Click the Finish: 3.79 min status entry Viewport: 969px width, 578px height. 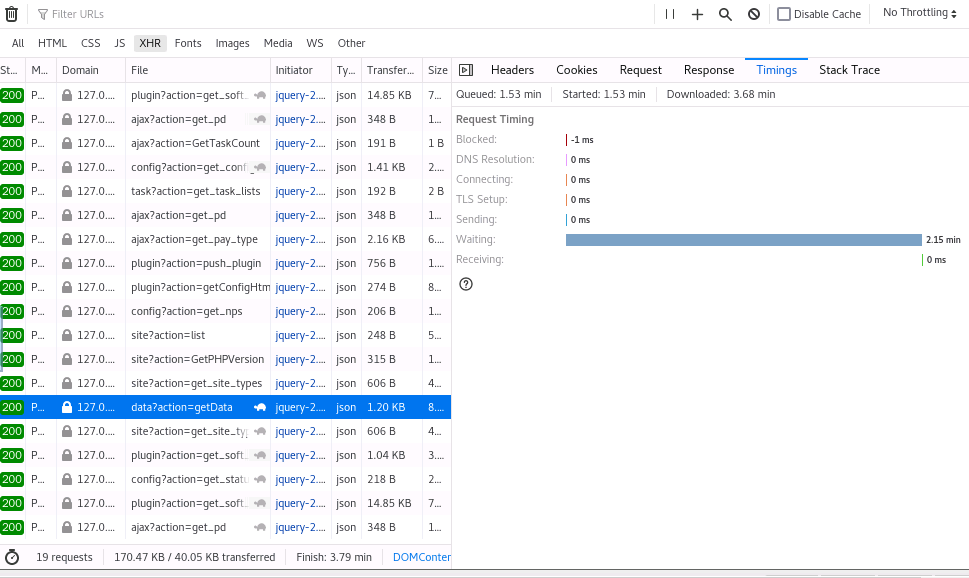pyautogui.click(x=334, y=557)
